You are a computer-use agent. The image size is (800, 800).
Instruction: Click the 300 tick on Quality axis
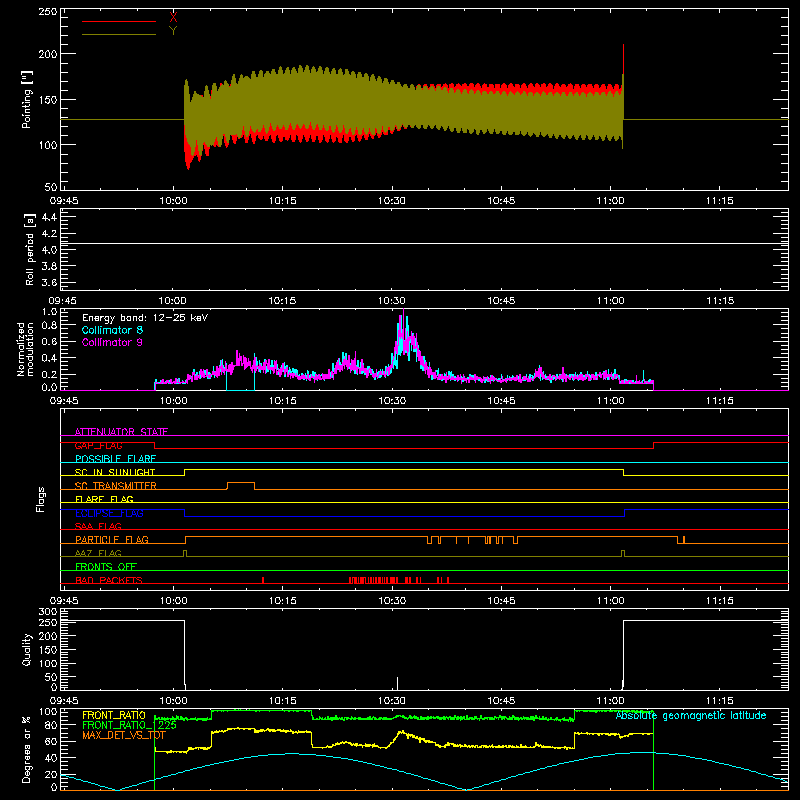tap(48, 612)
